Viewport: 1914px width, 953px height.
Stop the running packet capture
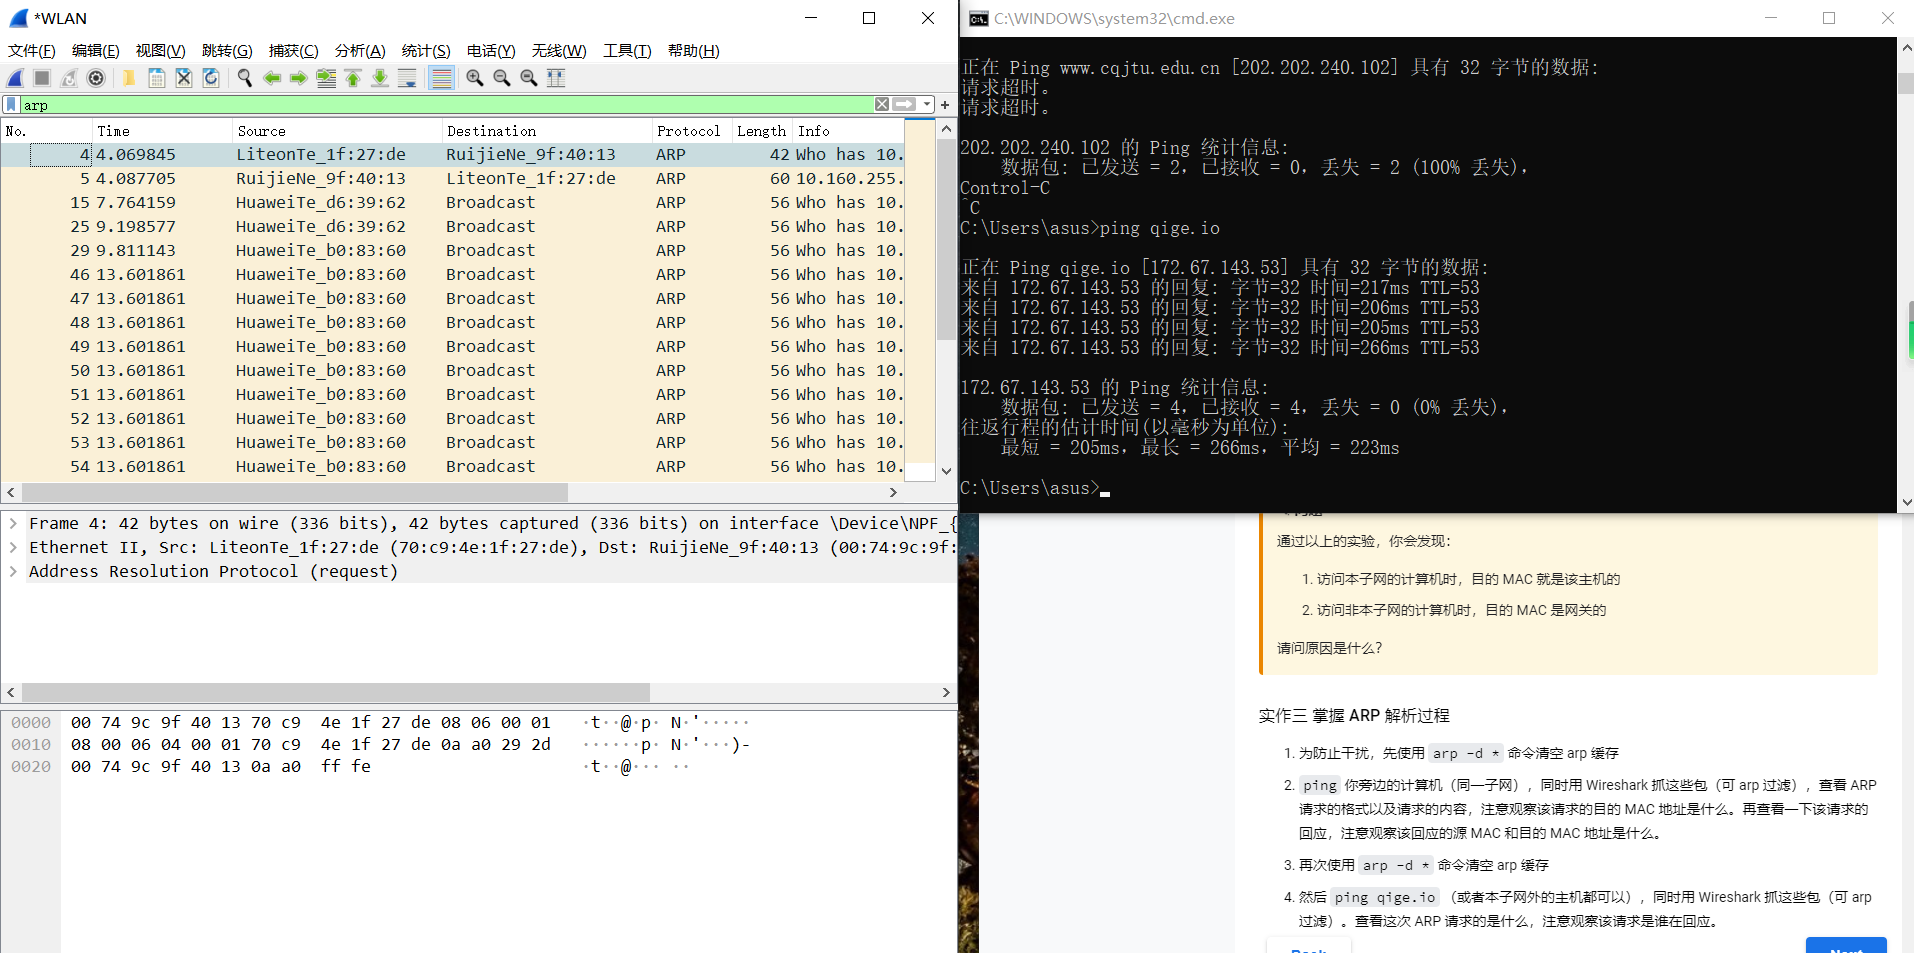42,78
